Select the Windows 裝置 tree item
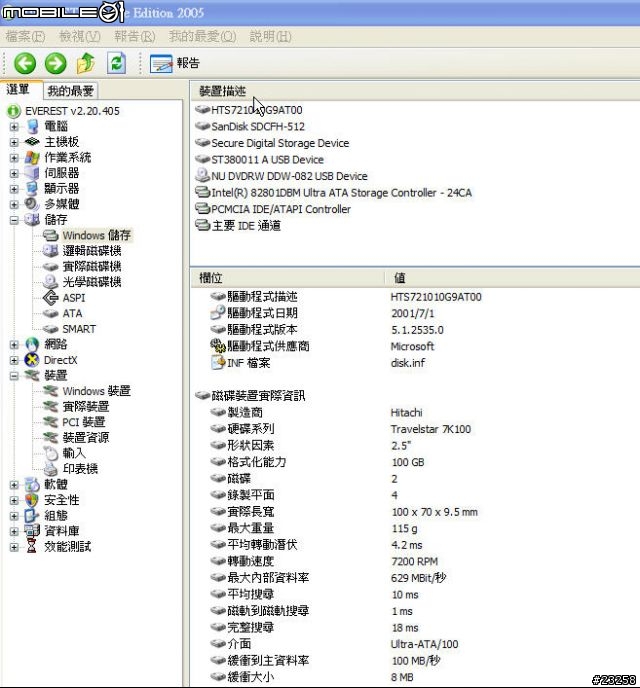640x688 pixels. [x=97, y=391]
